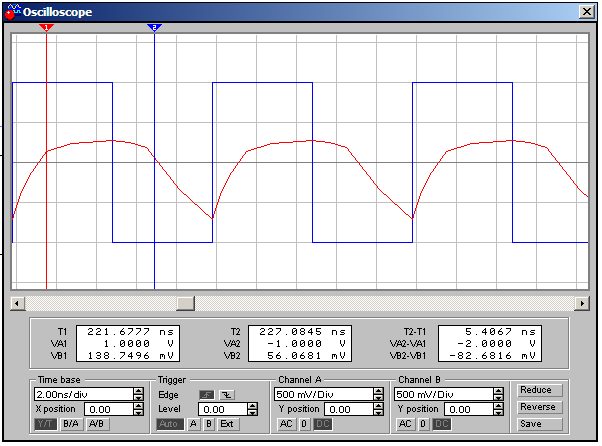Image resolution: width=602 pixels, height=446 pixels.
Task: Decrease Channel B scale with down arrow
Action: click(x=498, y=398)
